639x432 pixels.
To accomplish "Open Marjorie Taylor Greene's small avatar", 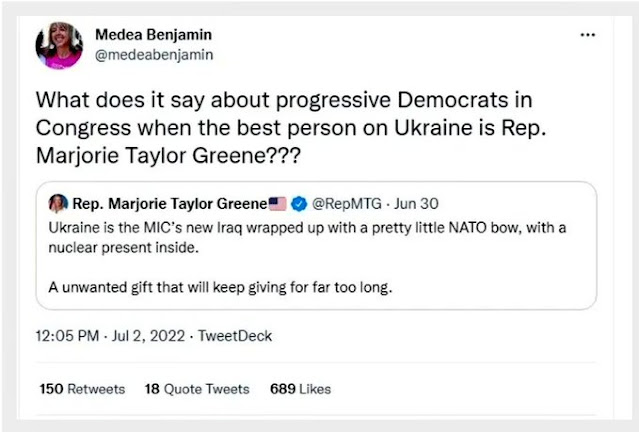I will pos(57,203).
